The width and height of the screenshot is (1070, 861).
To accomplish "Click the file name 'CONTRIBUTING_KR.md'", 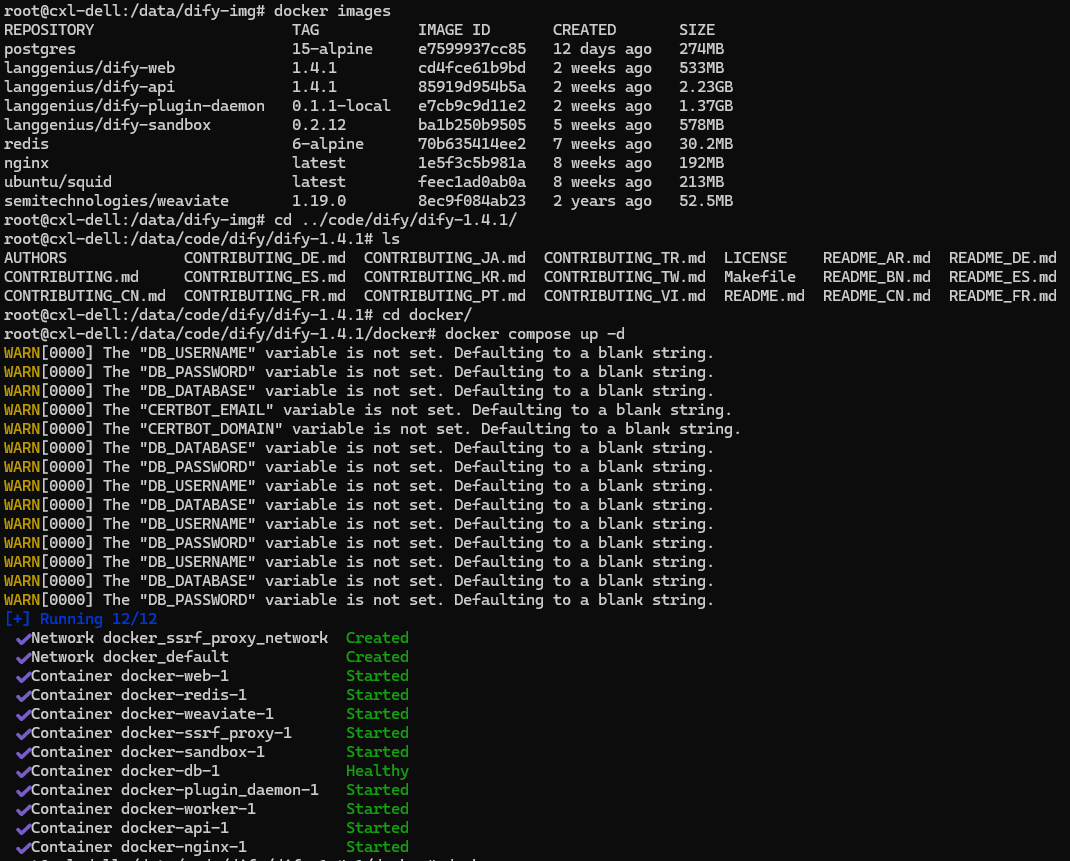I will tap(445, 277).
